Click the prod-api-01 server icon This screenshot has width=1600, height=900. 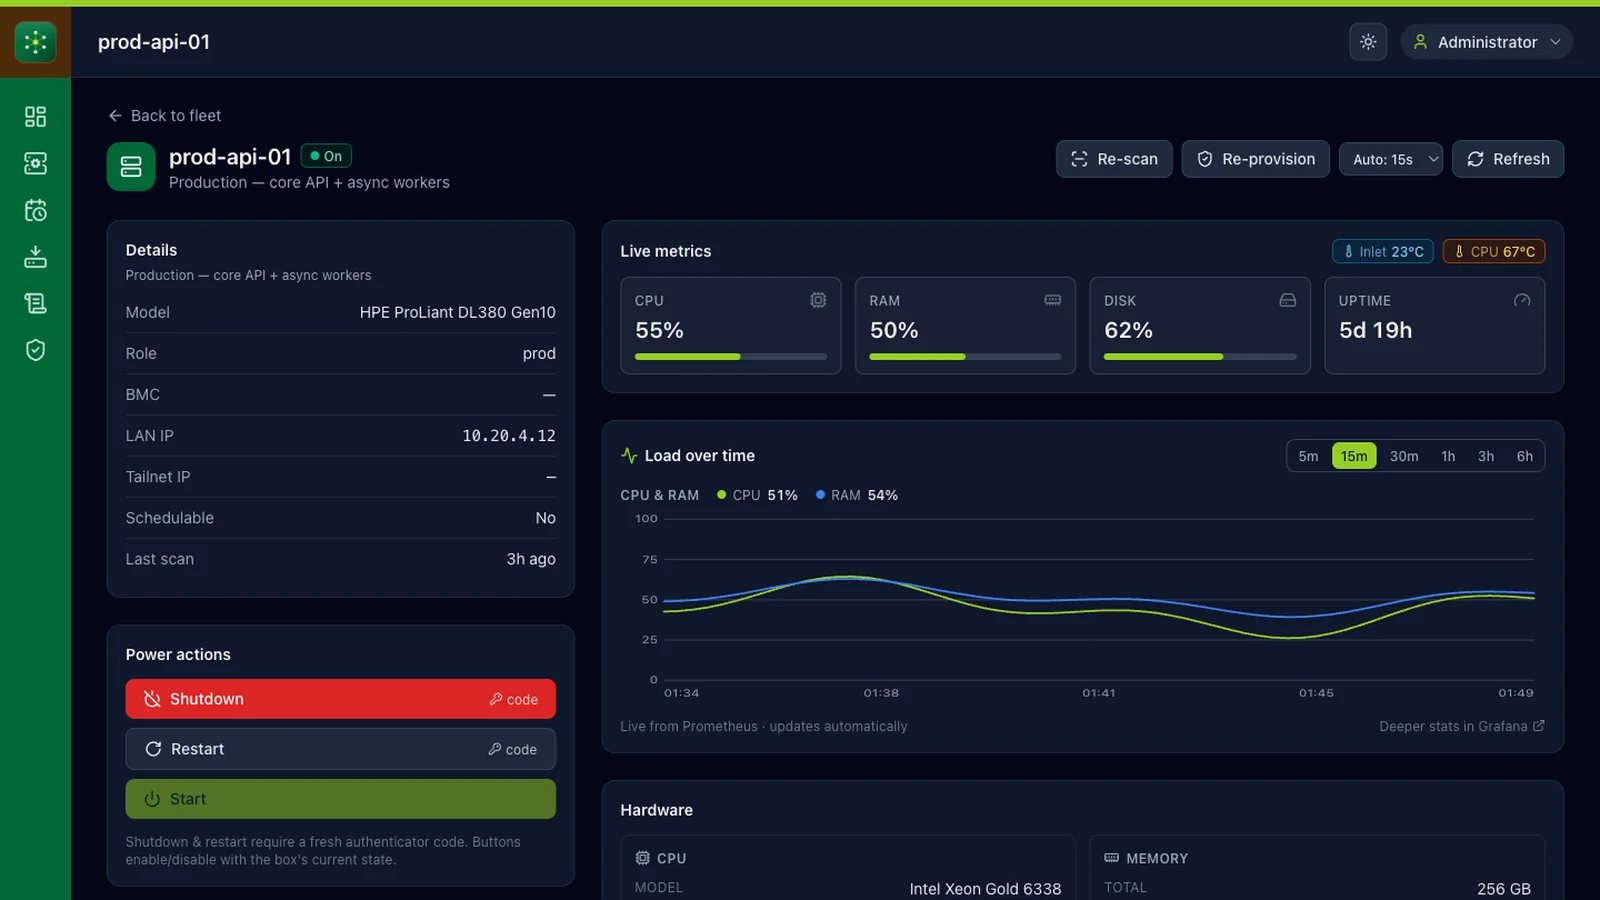click(131, 167)
